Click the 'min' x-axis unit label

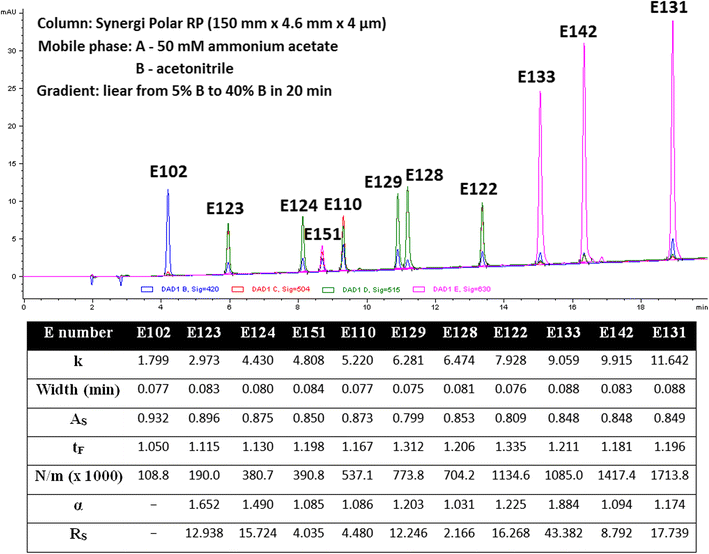[702, 308]
